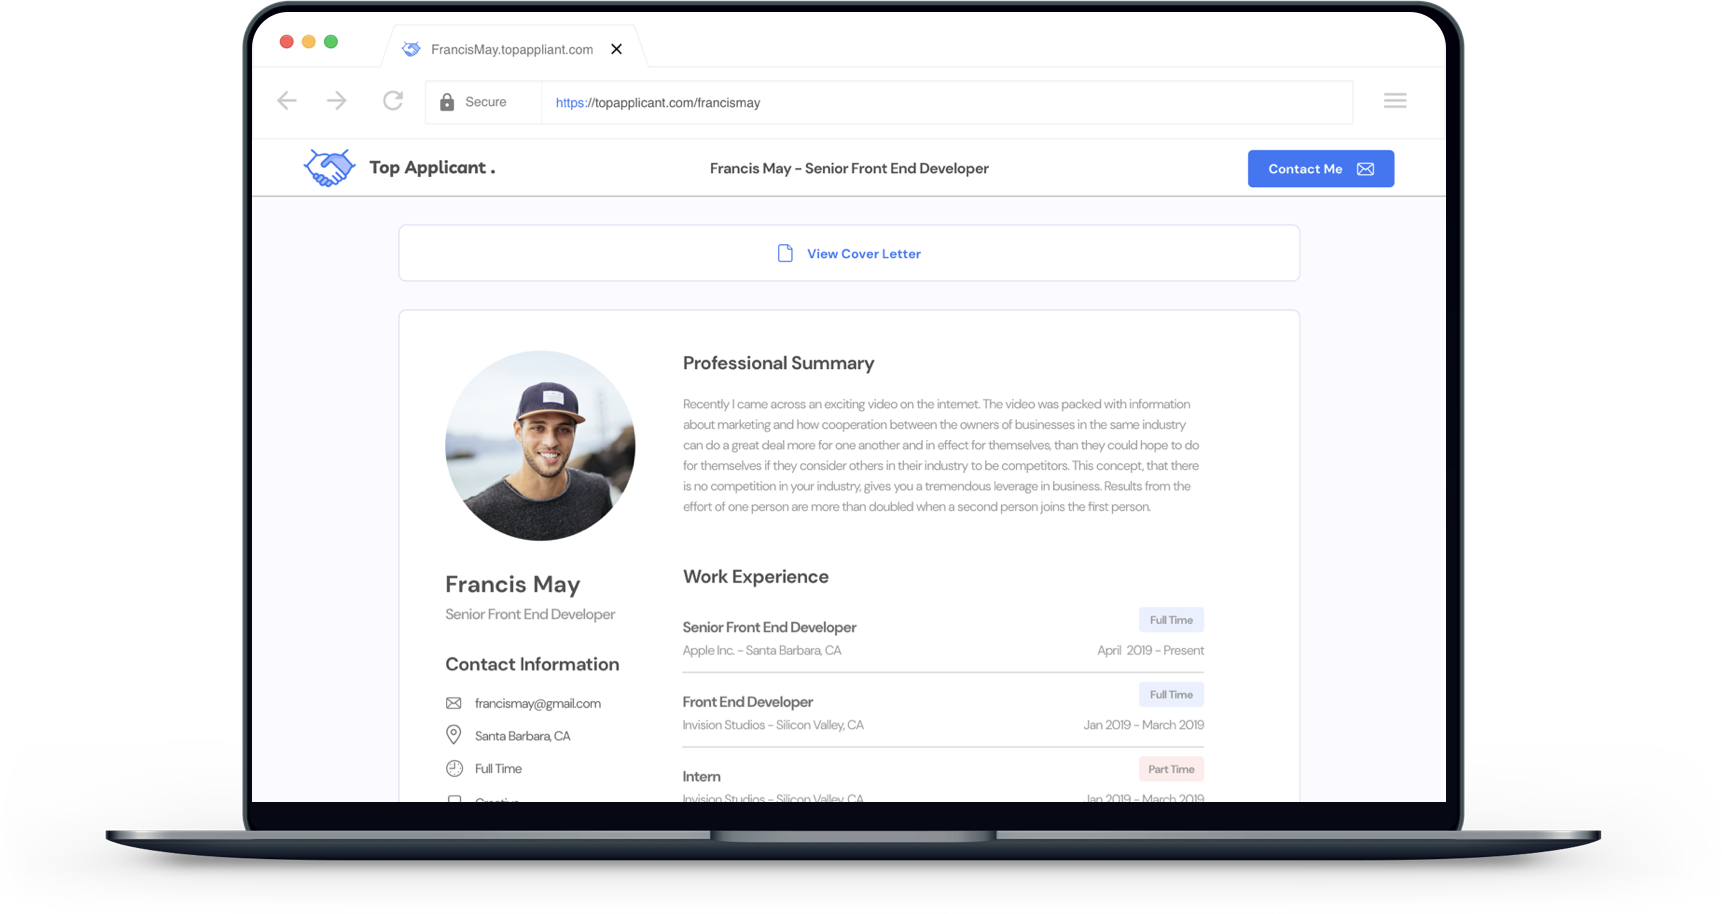Click Francis May's profile photo
This screenshot has width=1722, height=914.
pyautogui.click(x=540, y=445)
